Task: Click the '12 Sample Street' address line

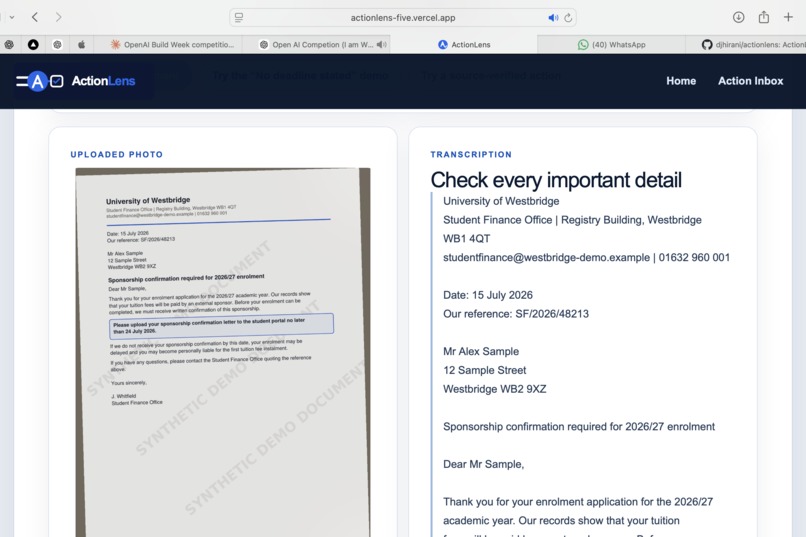Action: point(484,370)
